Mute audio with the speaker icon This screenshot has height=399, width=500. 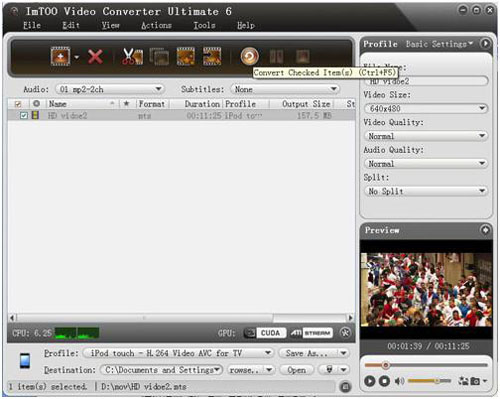coord(399,381)
